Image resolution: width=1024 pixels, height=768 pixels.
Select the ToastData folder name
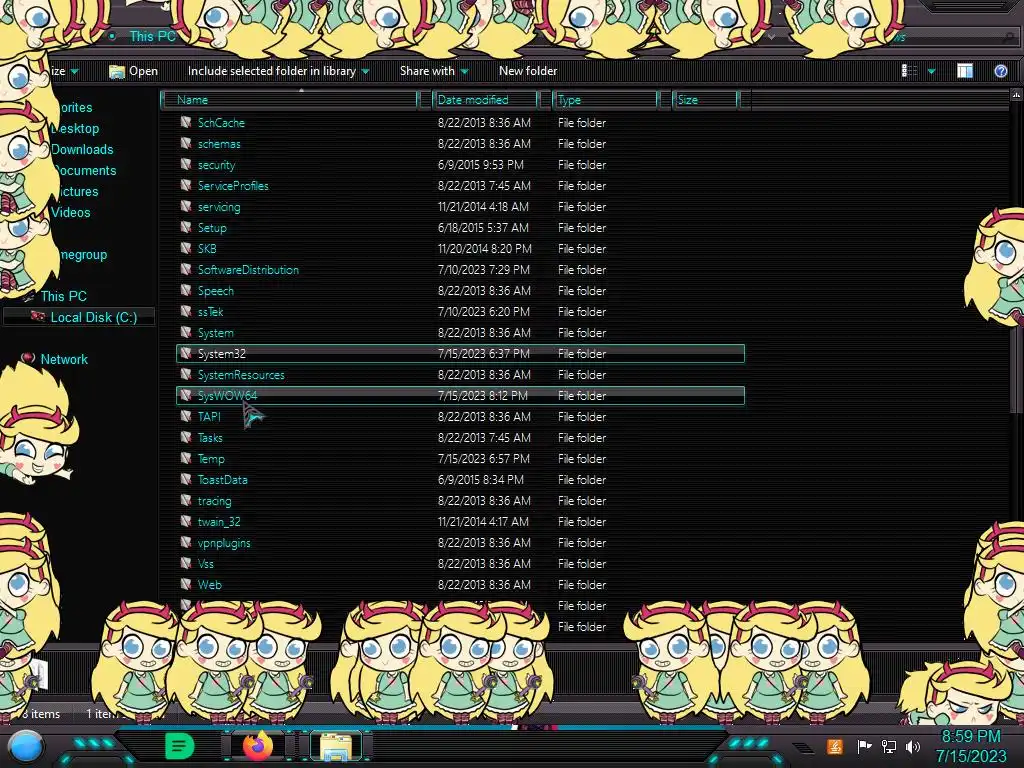pyautogui.click(x=222, y=479)
